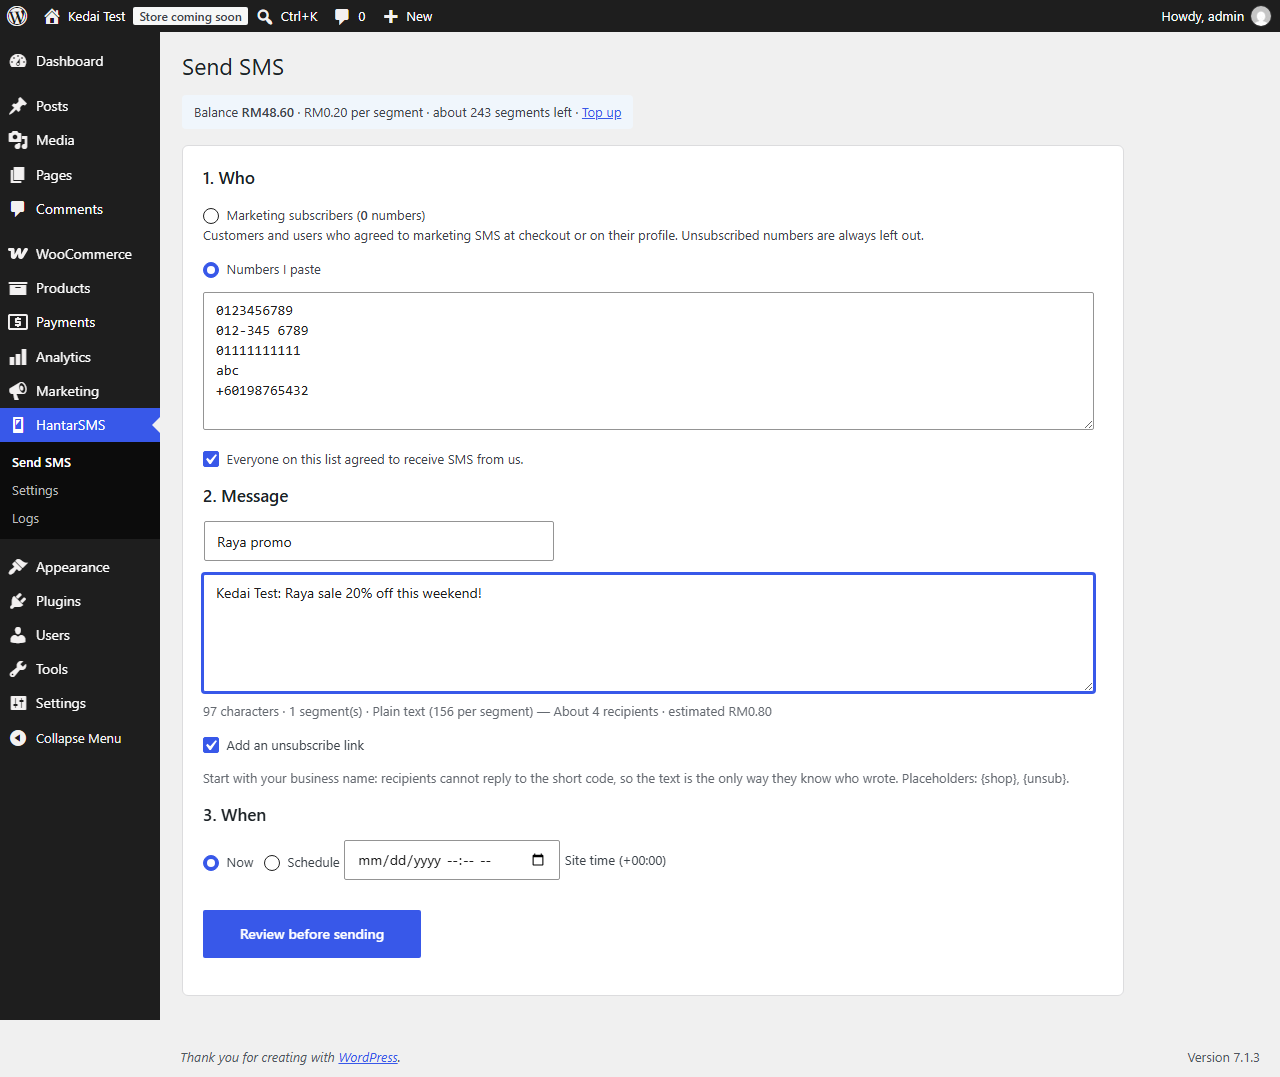This screenshot has height=1077, width=1280.
Task: Click the Products archive icon
Action: point(18,288)
